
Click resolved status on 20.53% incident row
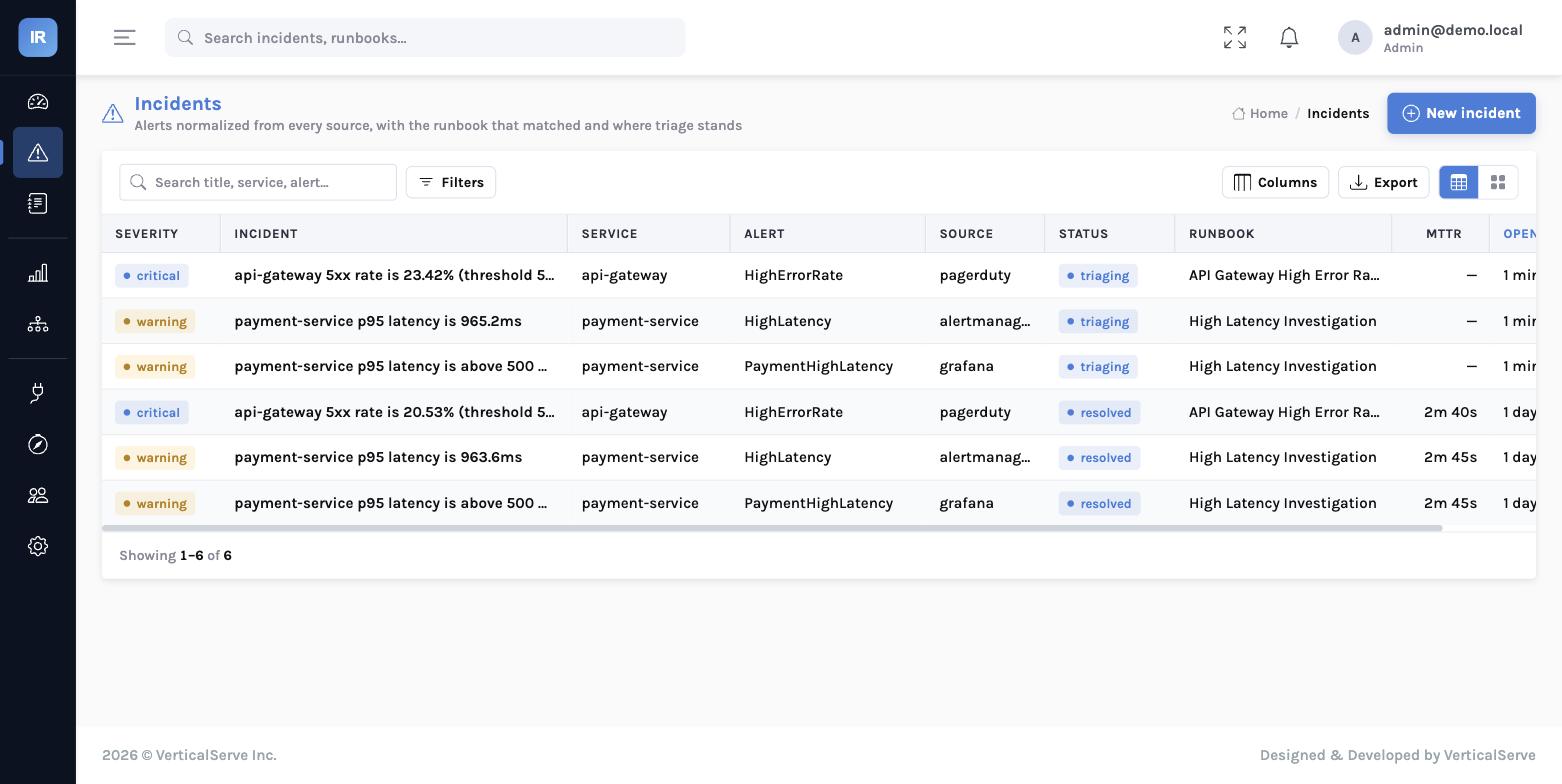tap(1099, 412)
